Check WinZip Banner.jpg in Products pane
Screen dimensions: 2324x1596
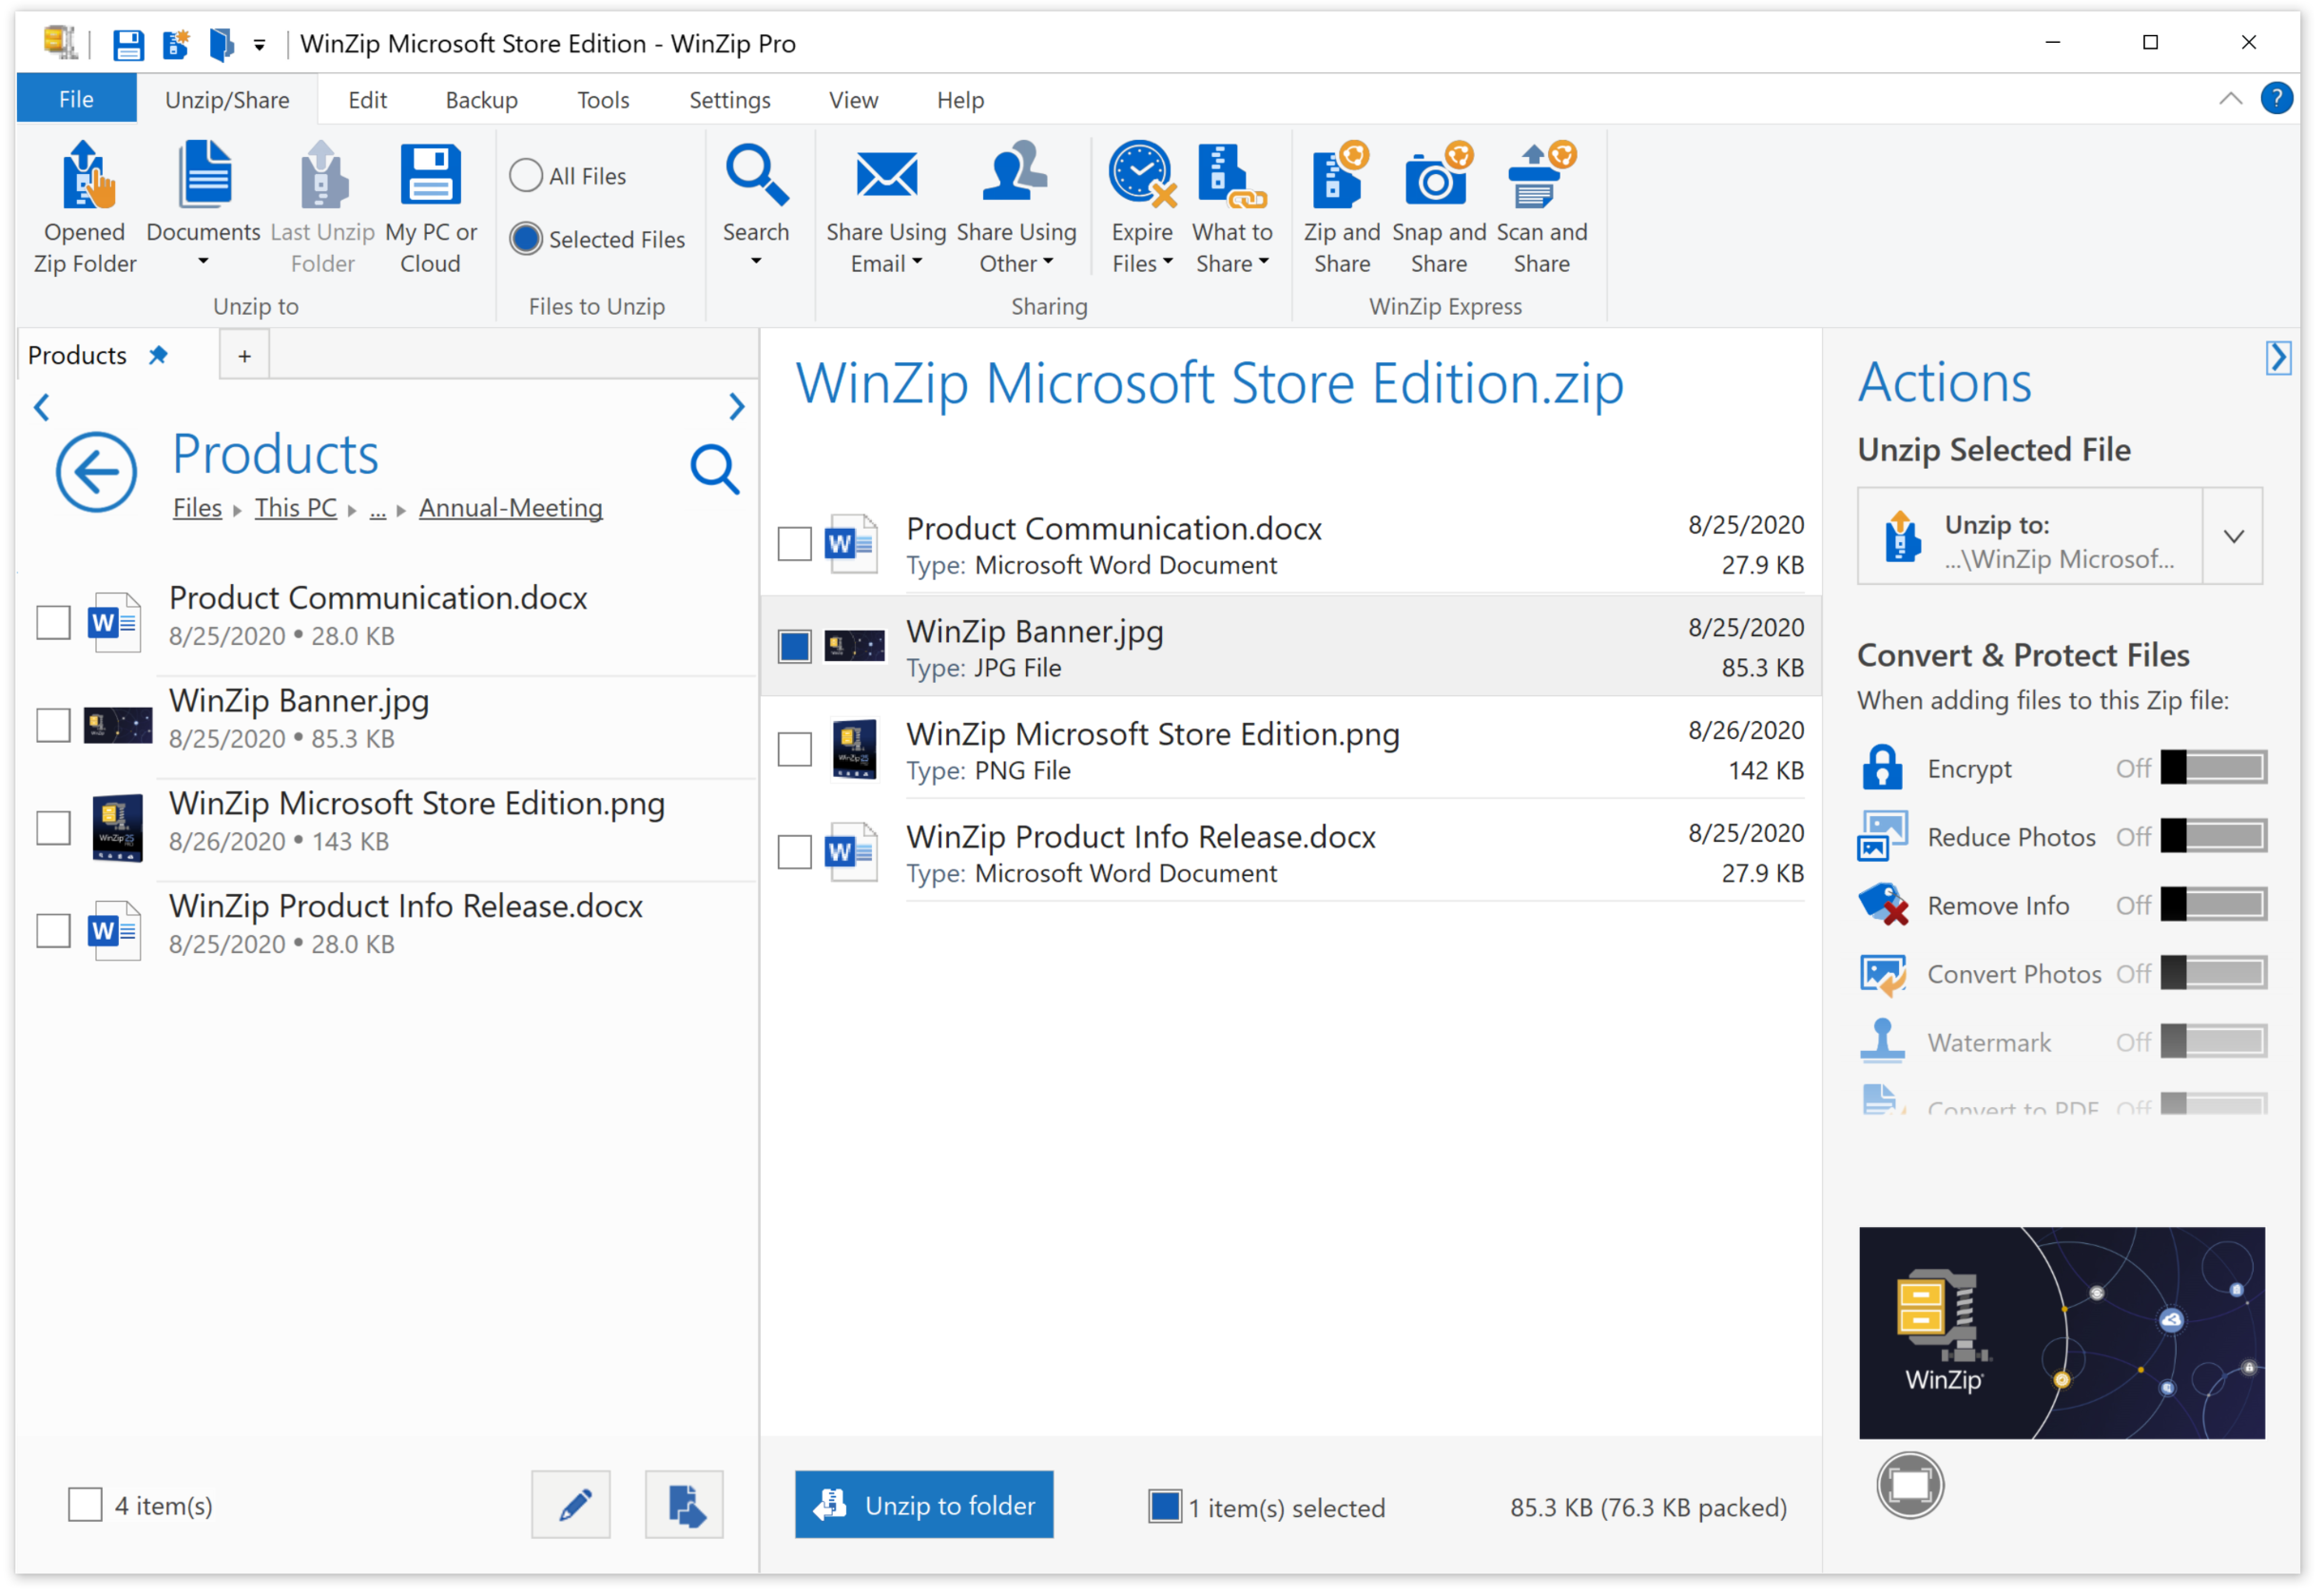[x=53, y=725]
